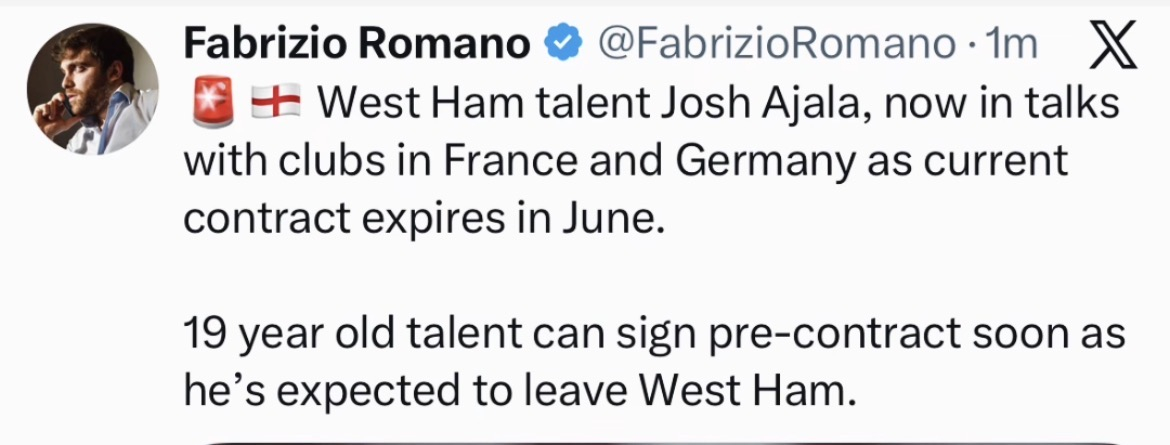Screen dimensions: 1170x445
Task: Click the 1m timestamp
Action: [1011, 45]
